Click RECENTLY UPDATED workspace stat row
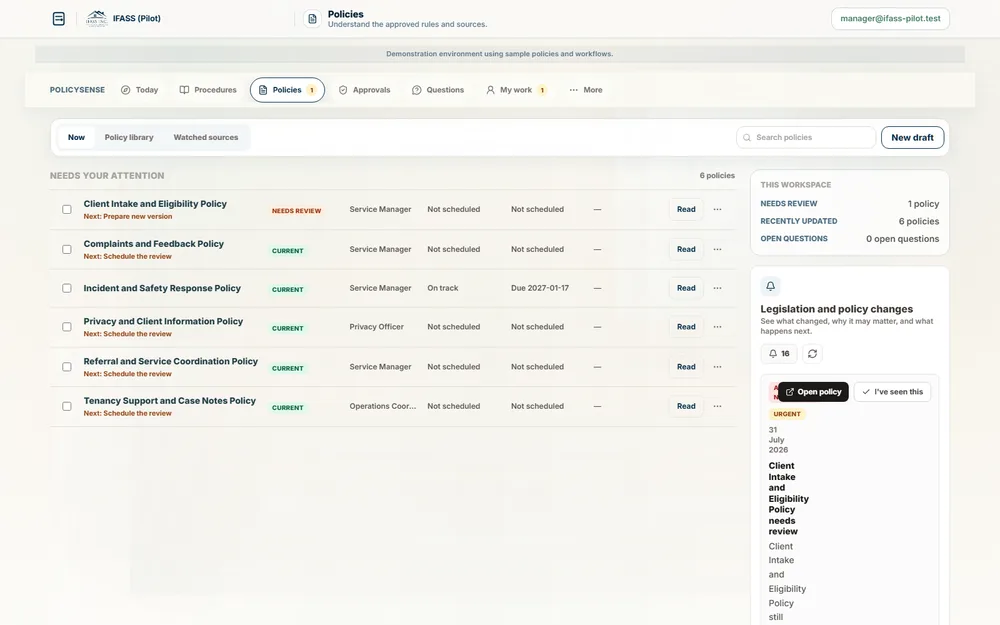The width and height of the screenshot is (1000, 625). [849, 221]
